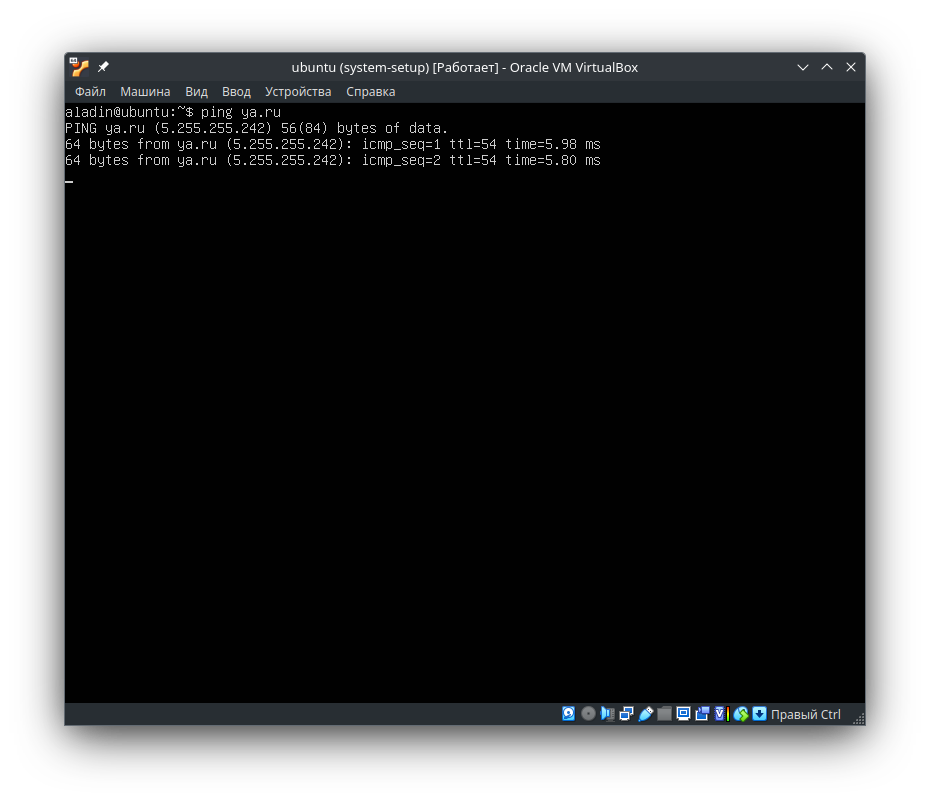Open the Машина menu

coord(145,91)
